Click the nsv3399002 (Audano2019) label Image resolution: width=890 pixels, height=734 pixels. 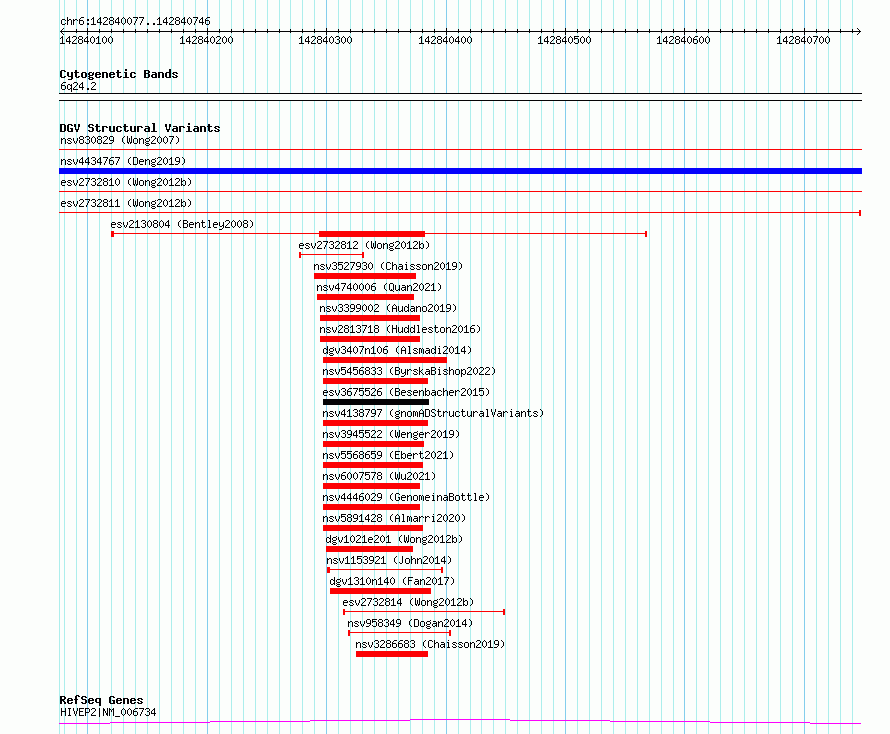(388, 308)
